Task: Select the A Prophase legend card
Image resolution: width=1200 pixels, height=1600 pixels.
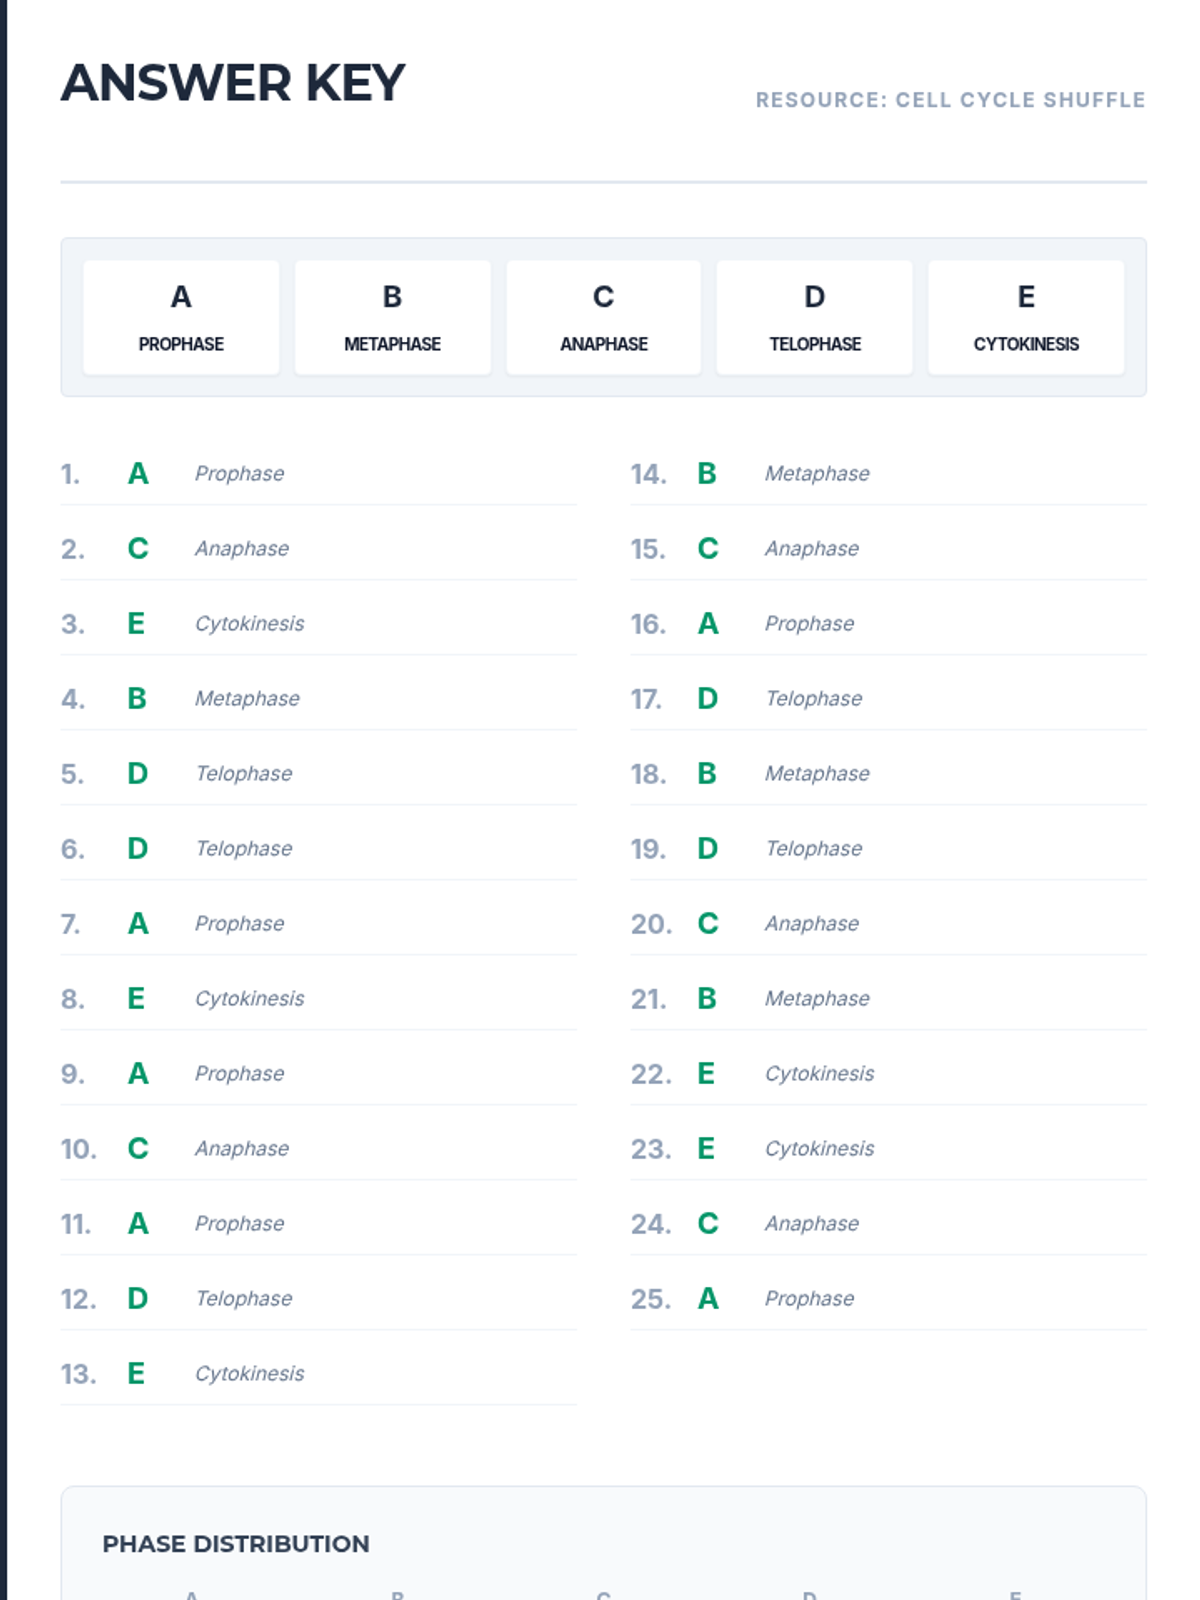Action: click(181, 318)
